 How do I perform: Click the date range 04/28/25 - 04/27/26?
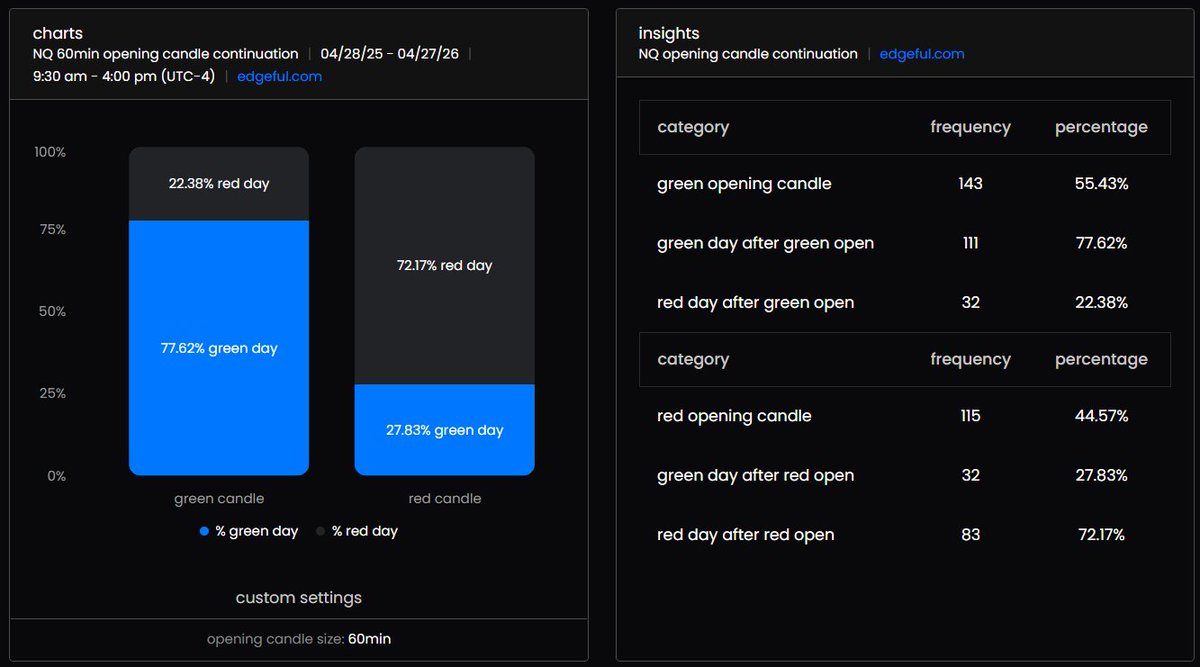point(390,54)
